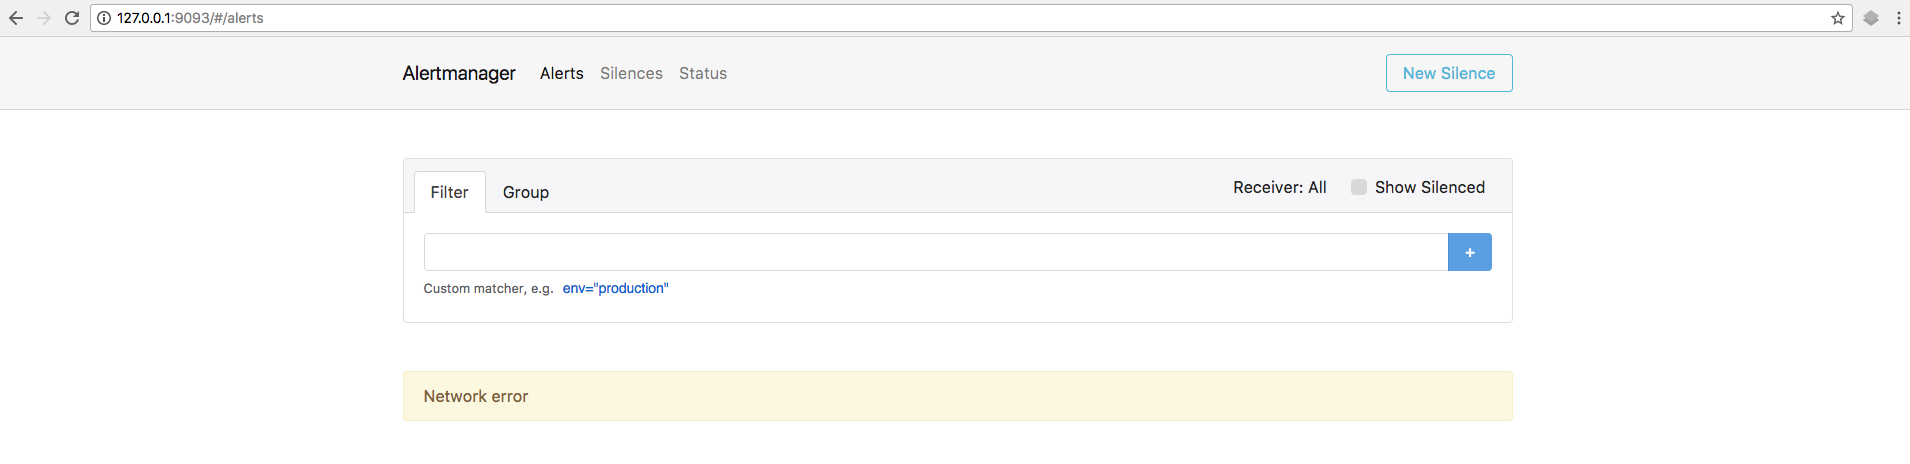This screenshot has height=464, width=1910.
Task: View site information icon in address bar
Action: click(104, 18)
